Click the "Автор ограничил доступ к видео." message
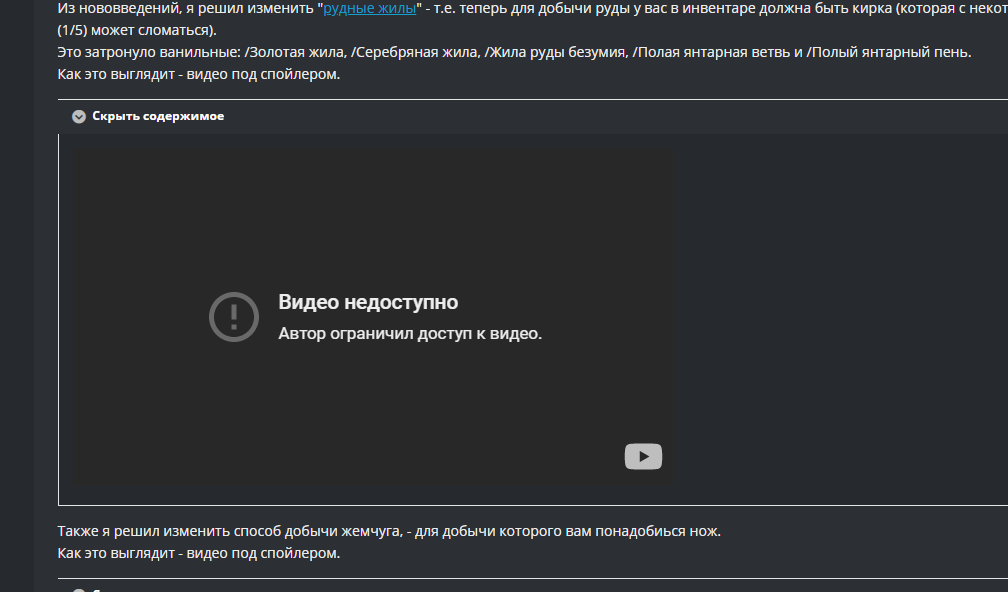The width and height of the screenshot is (1008, 592). [410, 334]
